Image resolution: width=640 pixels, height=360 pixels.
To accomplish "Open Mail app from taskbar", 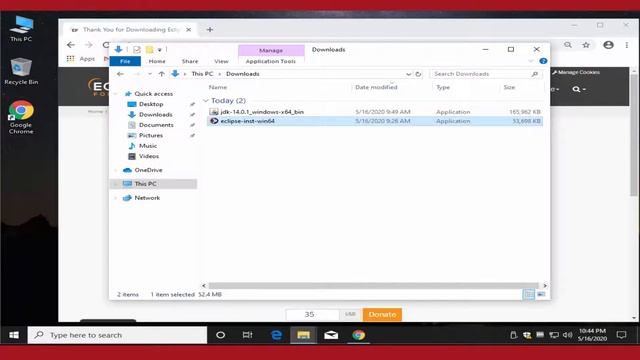I will point(331,335).
